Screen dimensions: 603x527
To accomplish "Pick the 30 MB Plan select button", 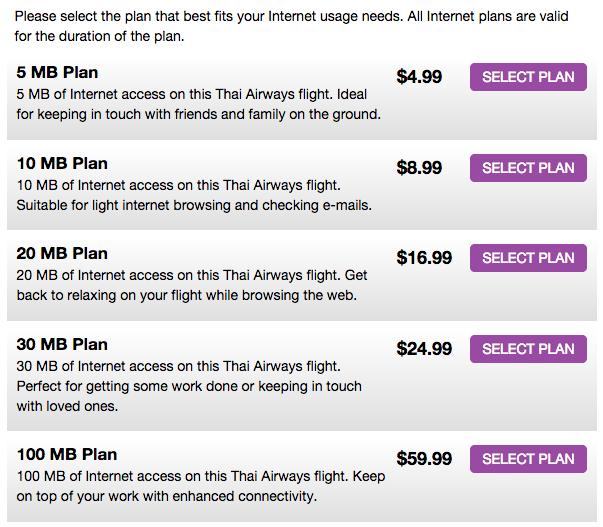I will (x=528, y=349).
